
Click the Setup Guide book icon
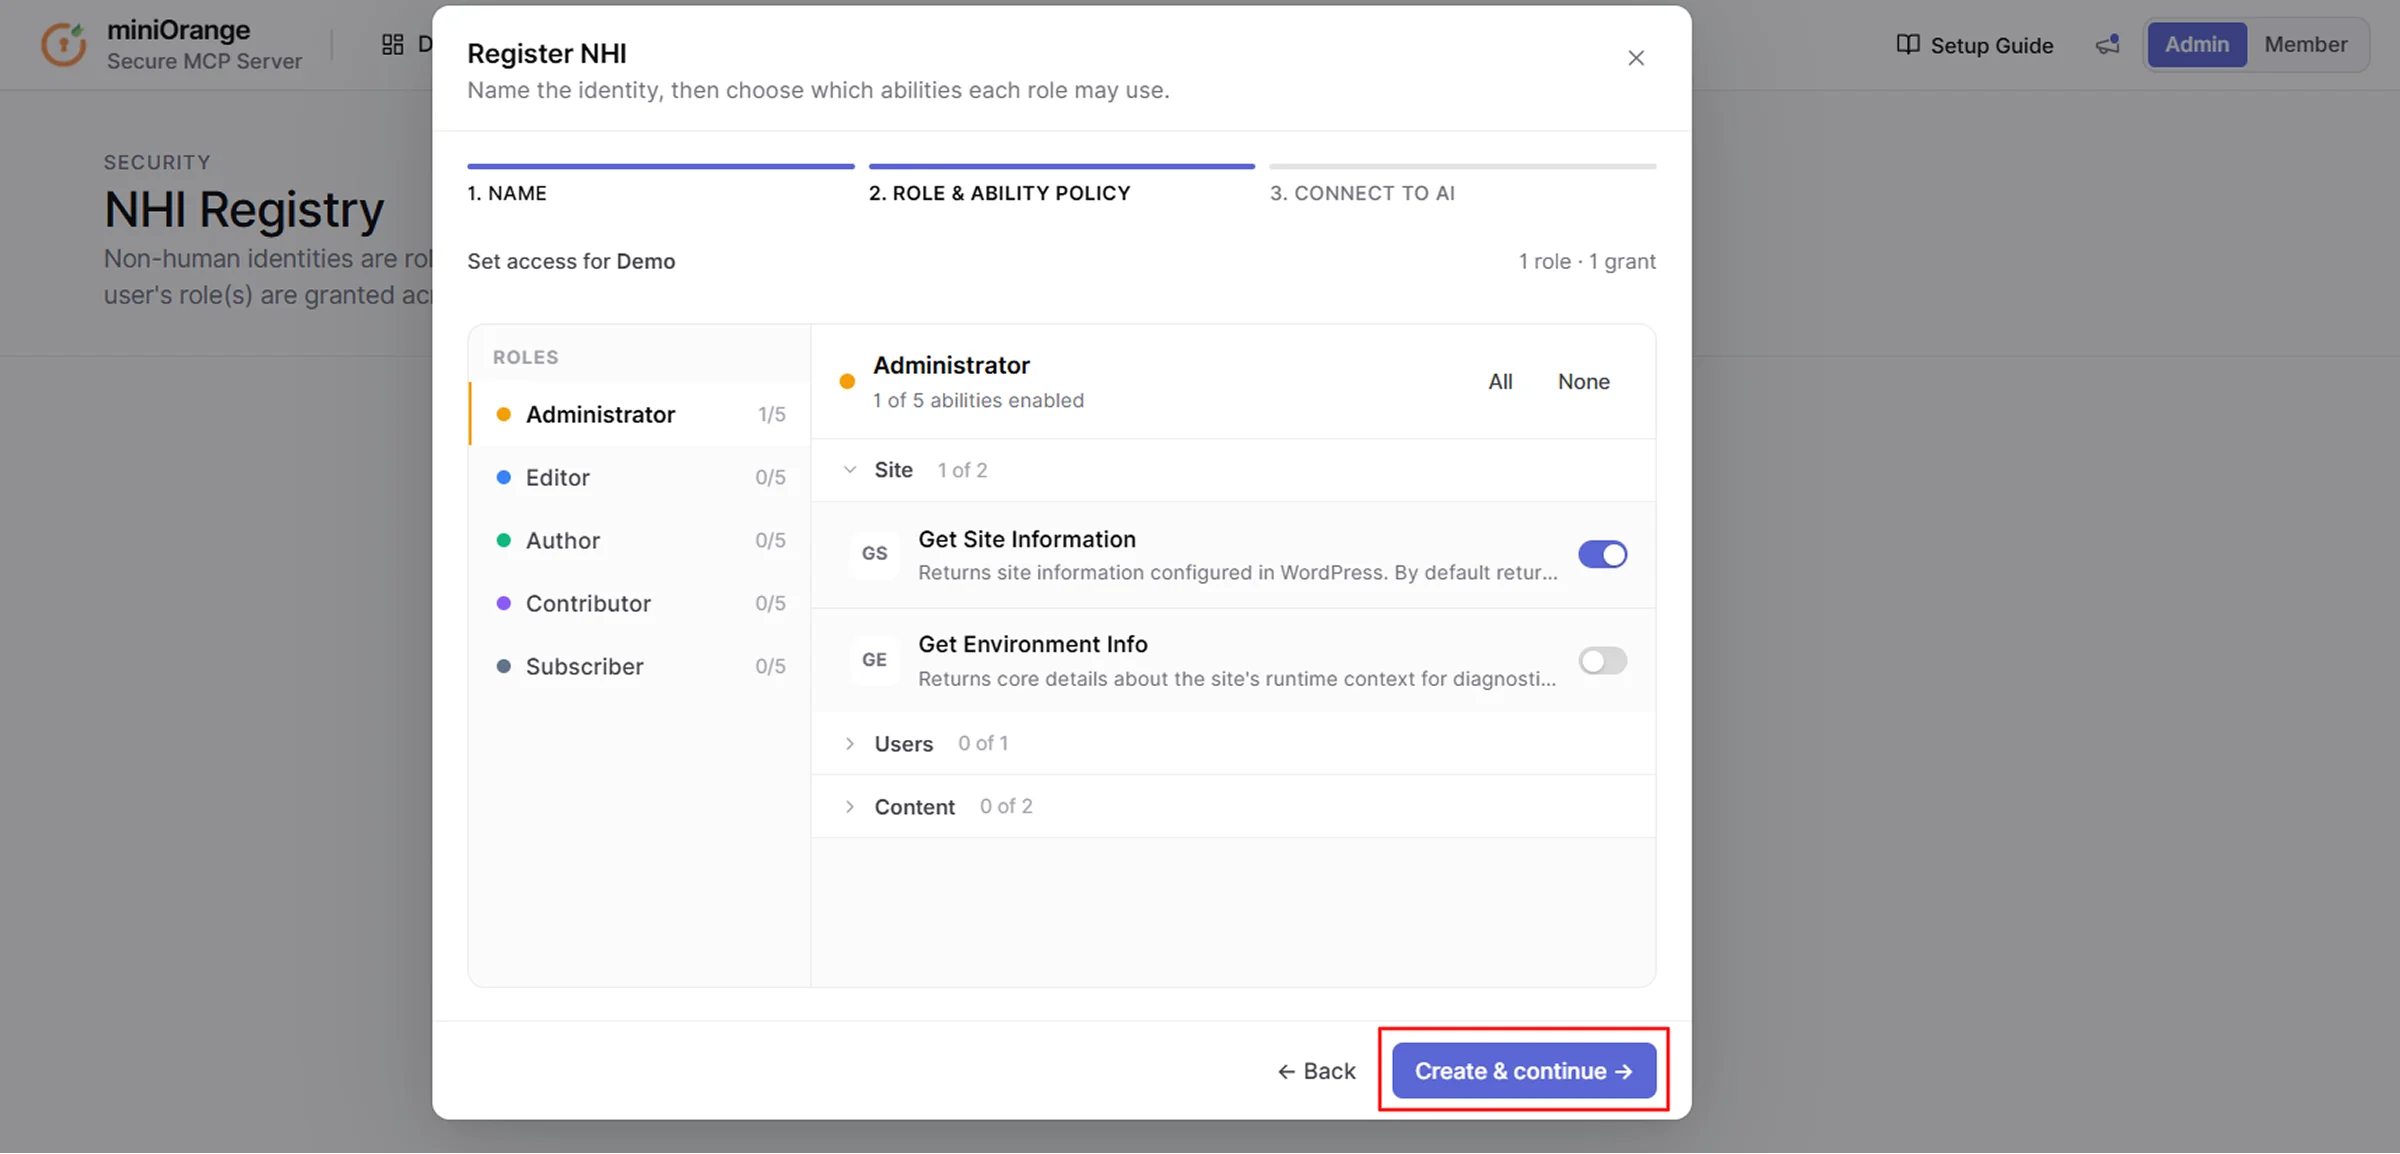1908,45
